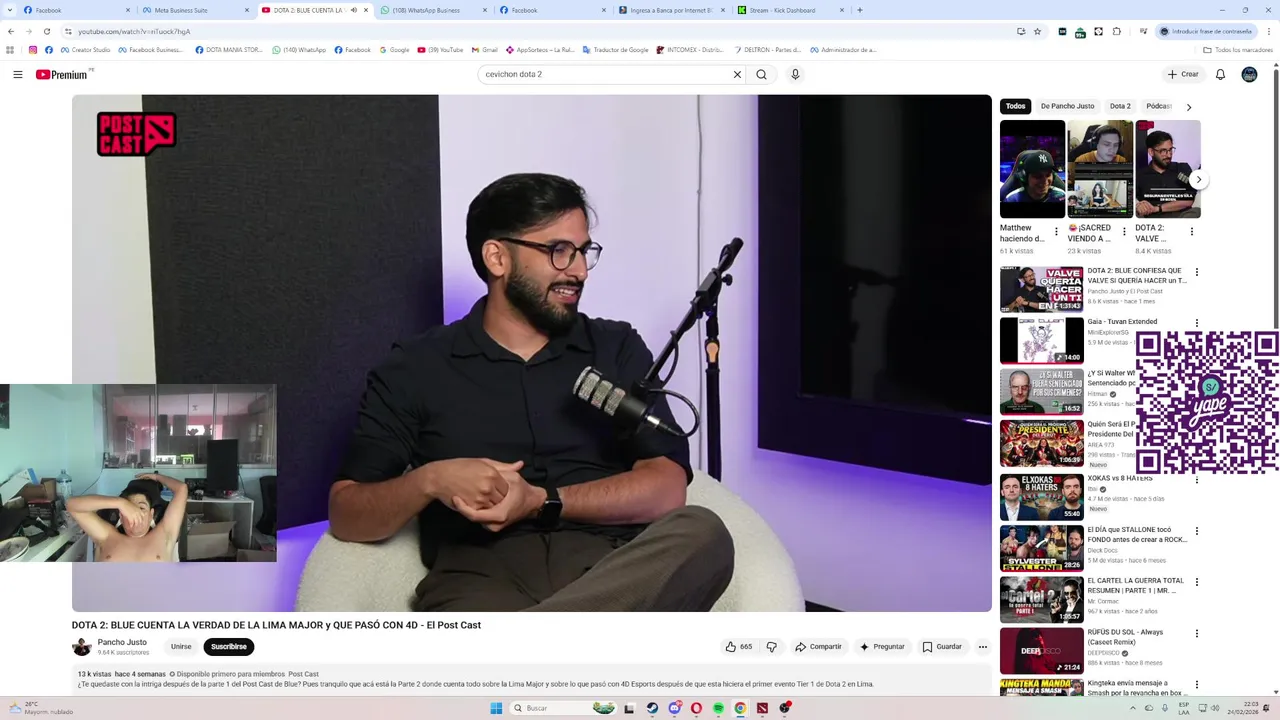The width and height of the screenshot is (1280, 720).
Task: Click the Guardar save button
Action: pyautogui.click(x=942, y=647)
